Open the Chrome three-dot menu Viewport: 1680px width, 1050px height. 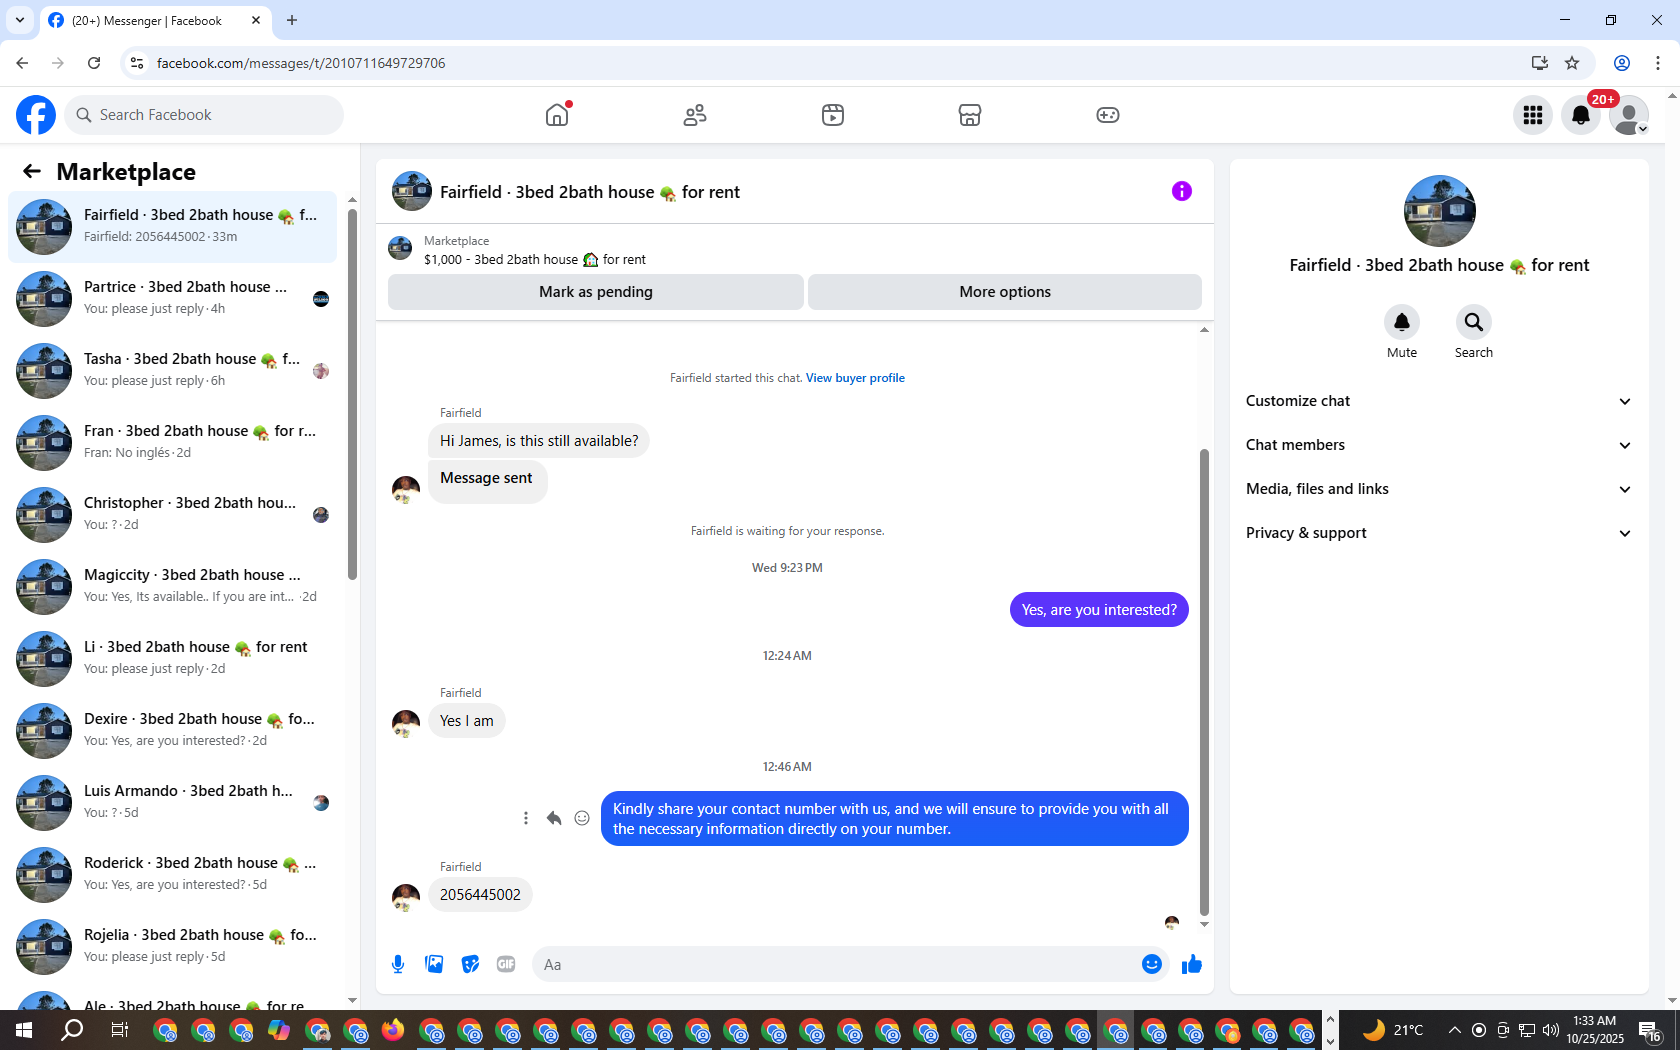[x=1658, y=63]
